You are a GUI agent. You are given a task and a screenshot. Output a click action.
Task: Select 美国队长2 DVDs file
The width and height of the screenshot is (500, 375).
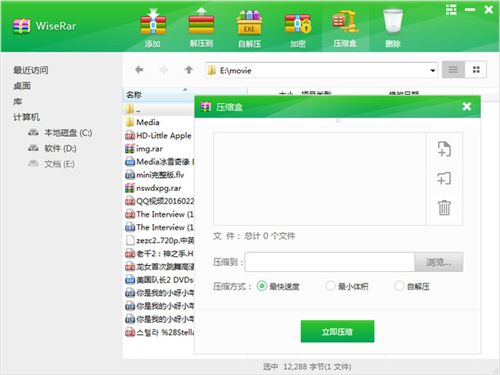[159, 280]
